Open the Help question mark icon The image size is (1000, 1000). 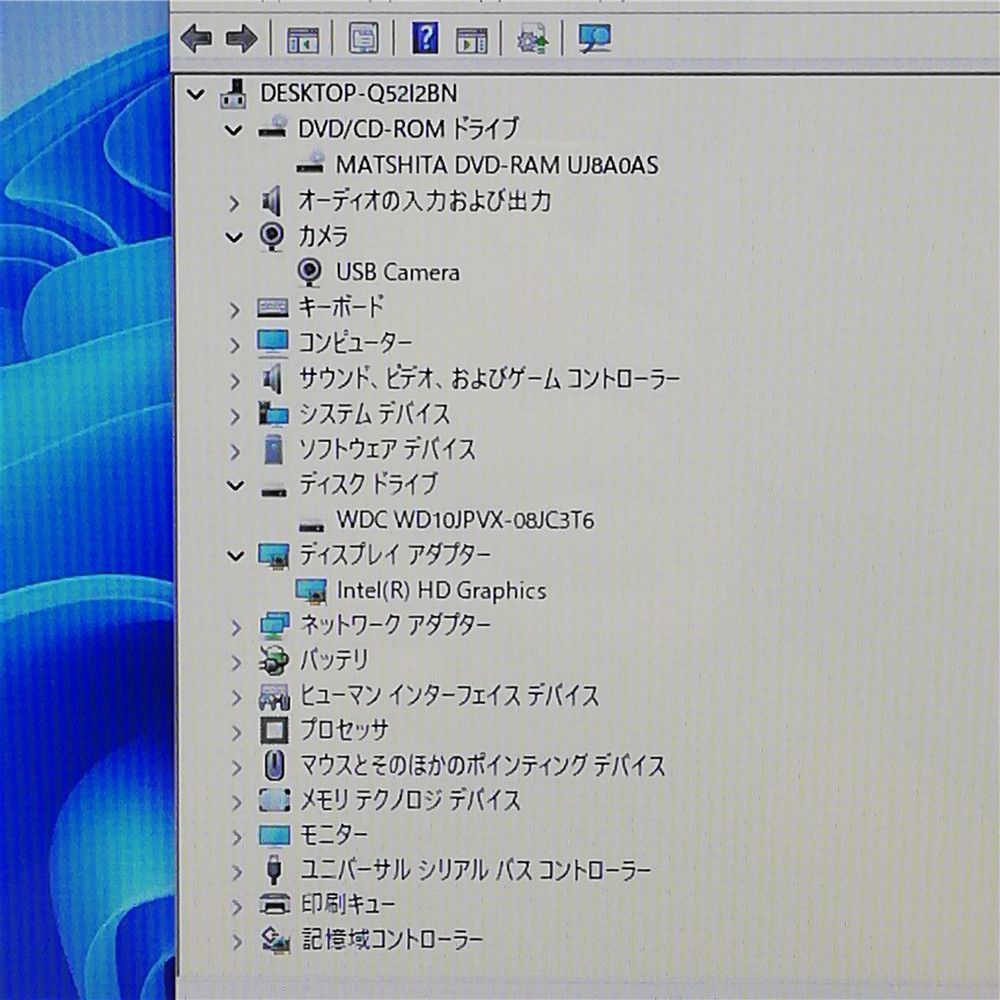pos(425,38)
